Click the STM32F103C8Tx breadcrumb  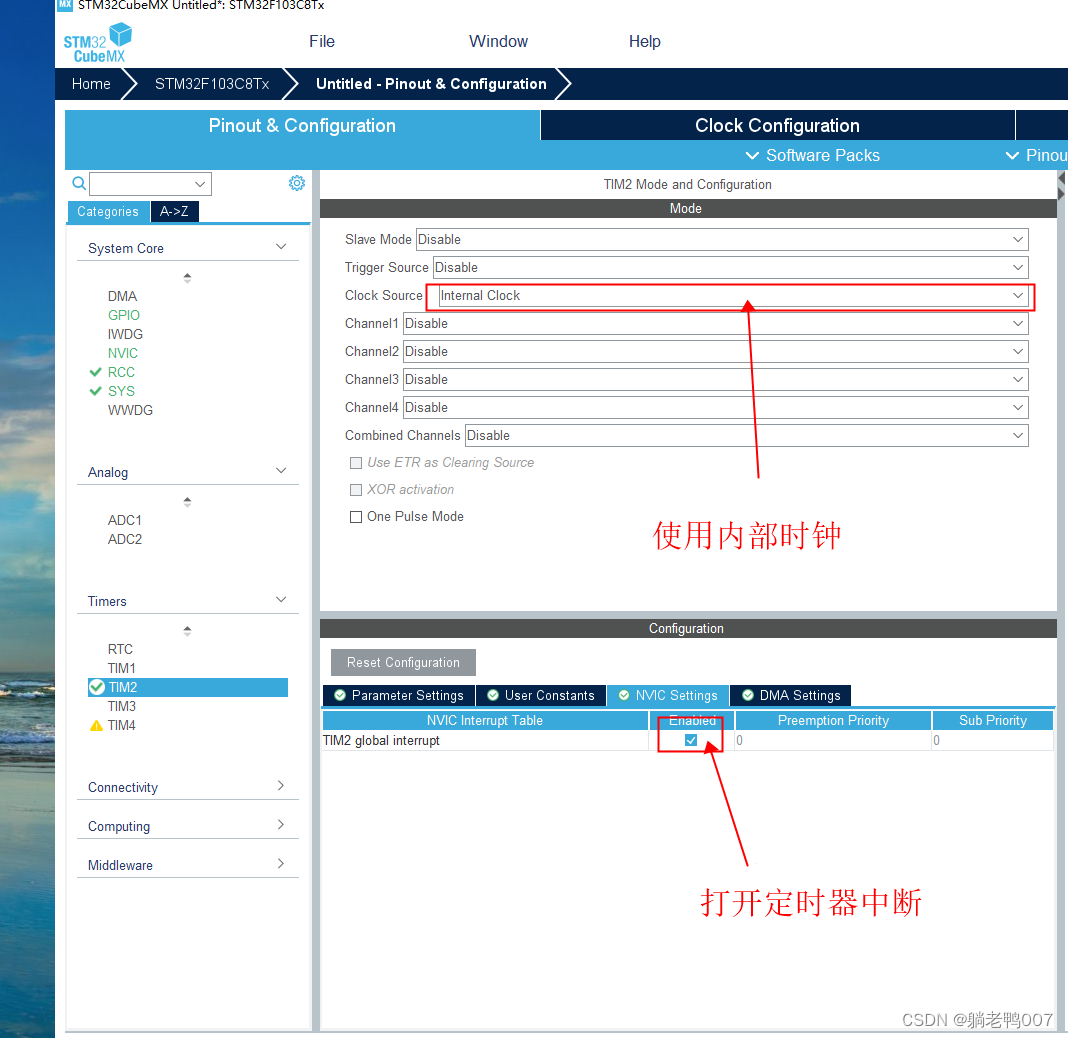point(212,84)
